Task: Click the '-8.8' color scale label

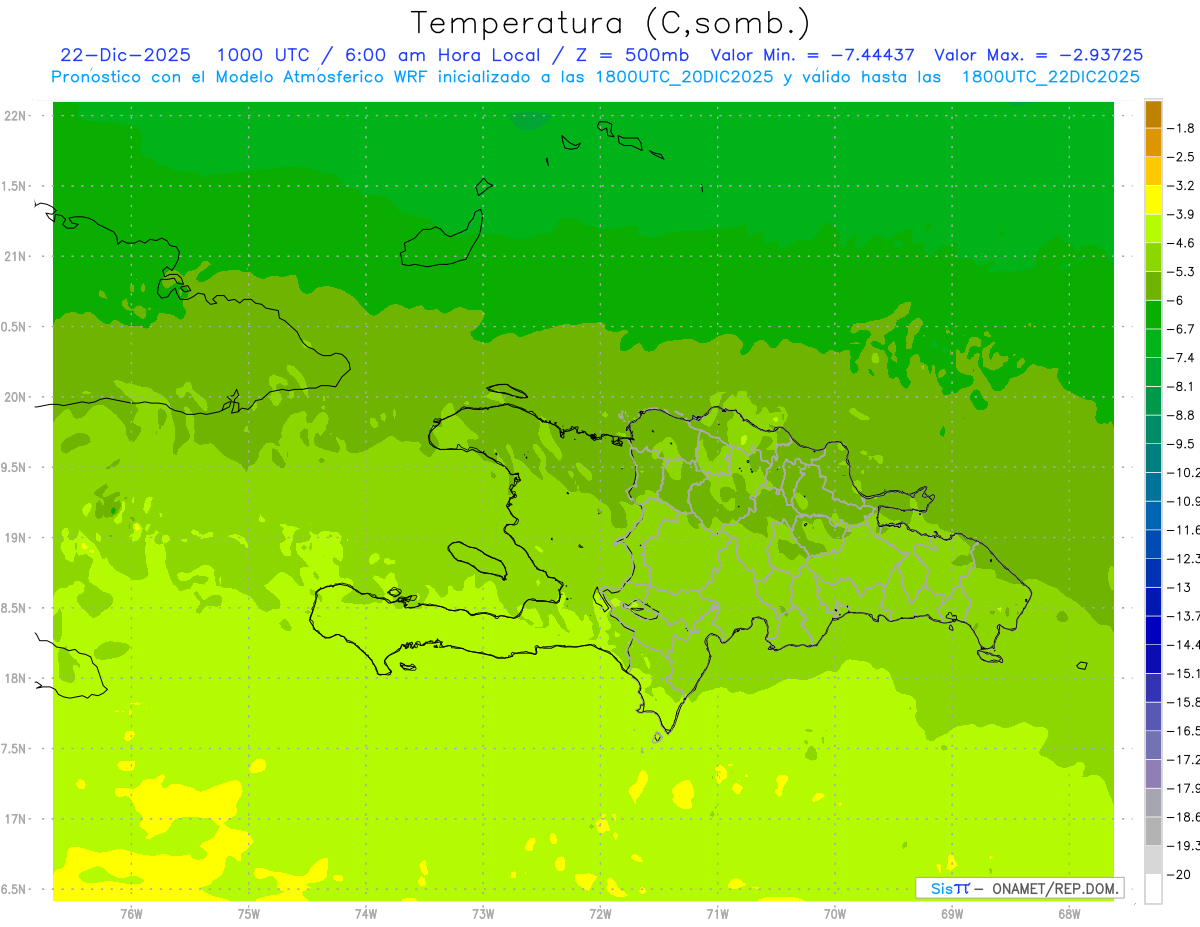Action: (1182, 415)
